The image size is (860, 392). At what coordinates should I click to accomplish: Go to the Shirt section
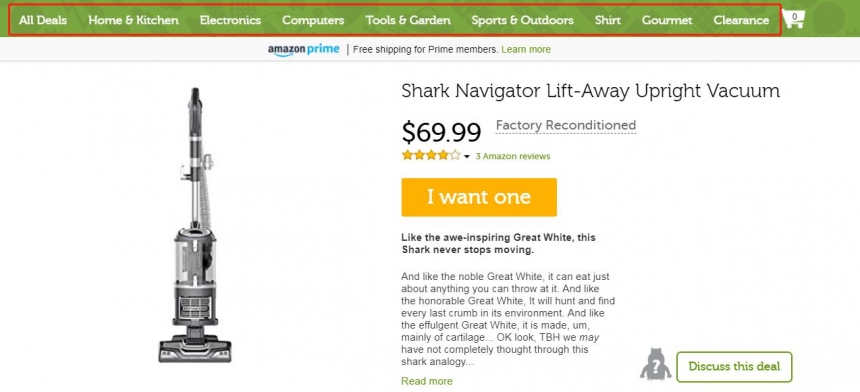click(x=608, y=20)
